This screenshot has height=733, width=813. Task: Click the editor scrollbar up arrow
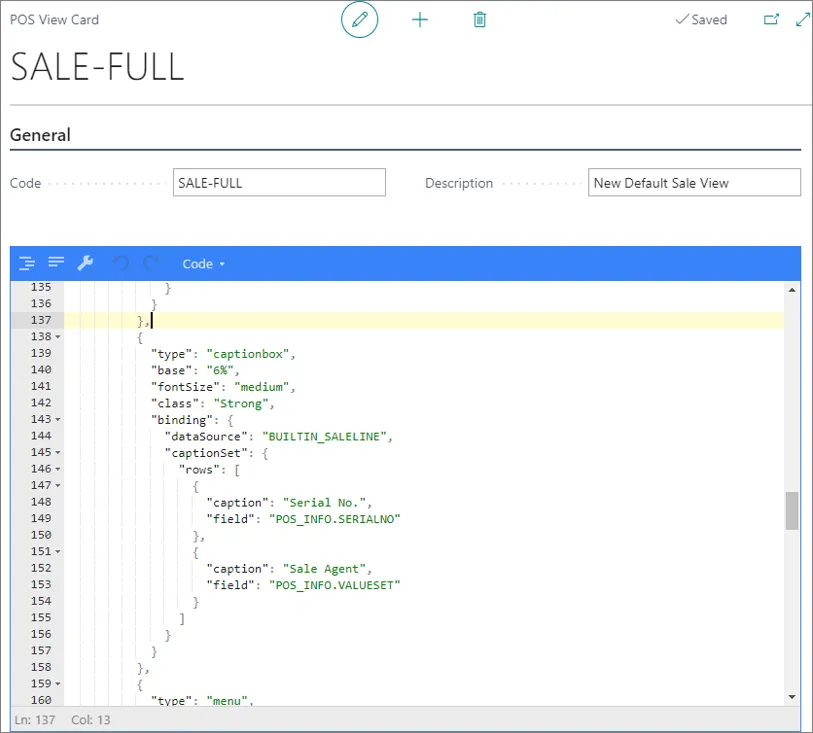[792, 290]
